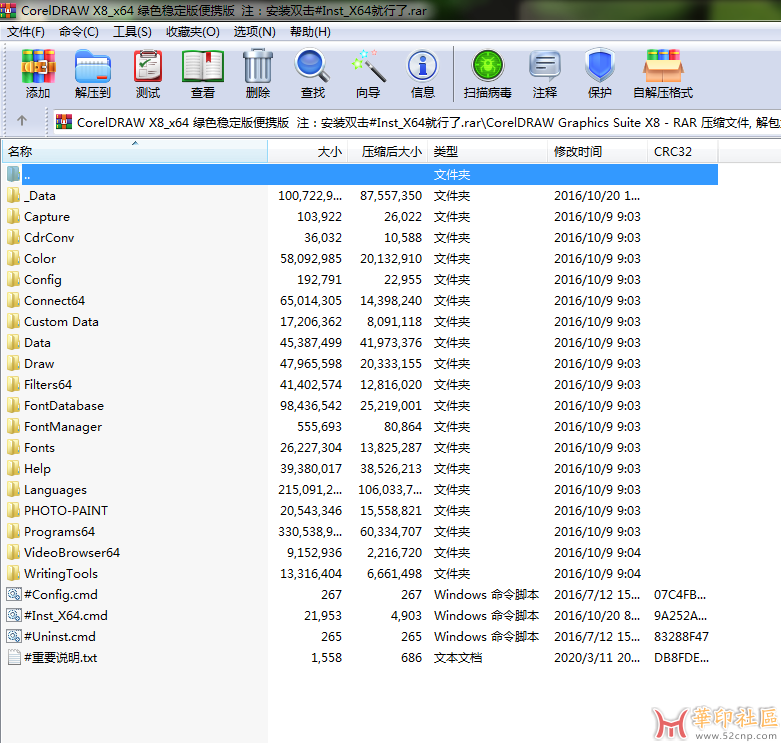
Task: Select the Filters64 folder name
Action: pos(48,384)
